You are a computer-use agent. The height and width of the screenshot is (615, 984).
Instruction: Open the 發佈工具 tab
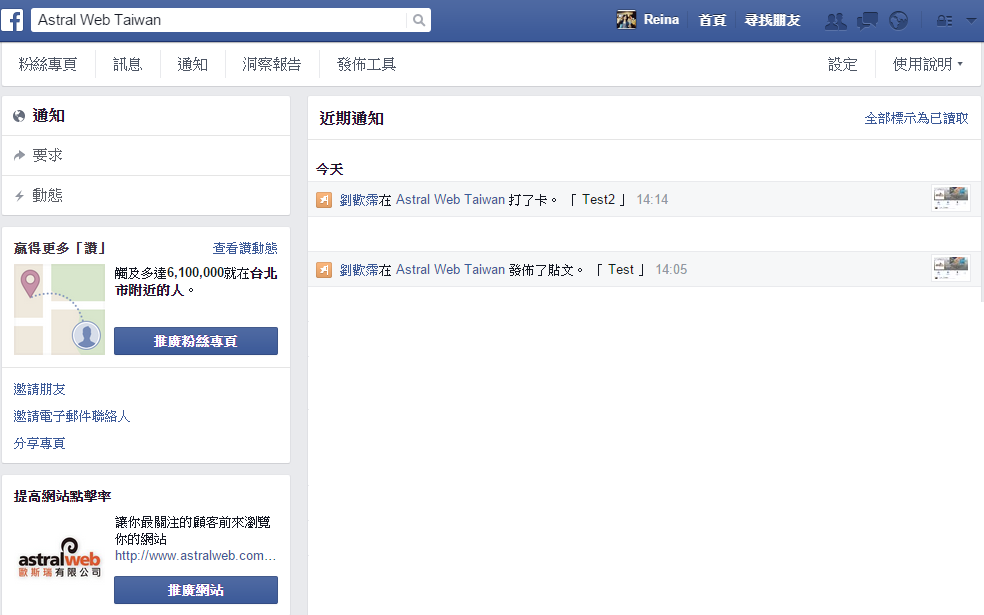pos(366,64)
